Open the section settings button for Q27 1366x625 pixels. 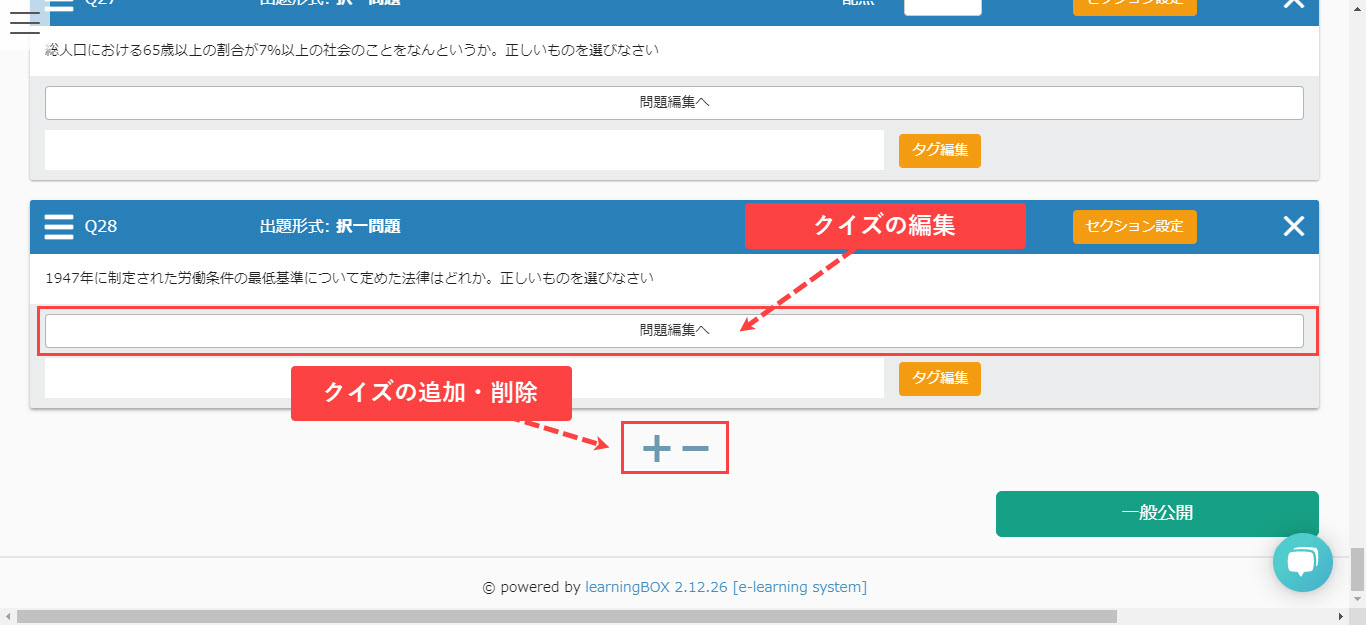pos(1134,5)
